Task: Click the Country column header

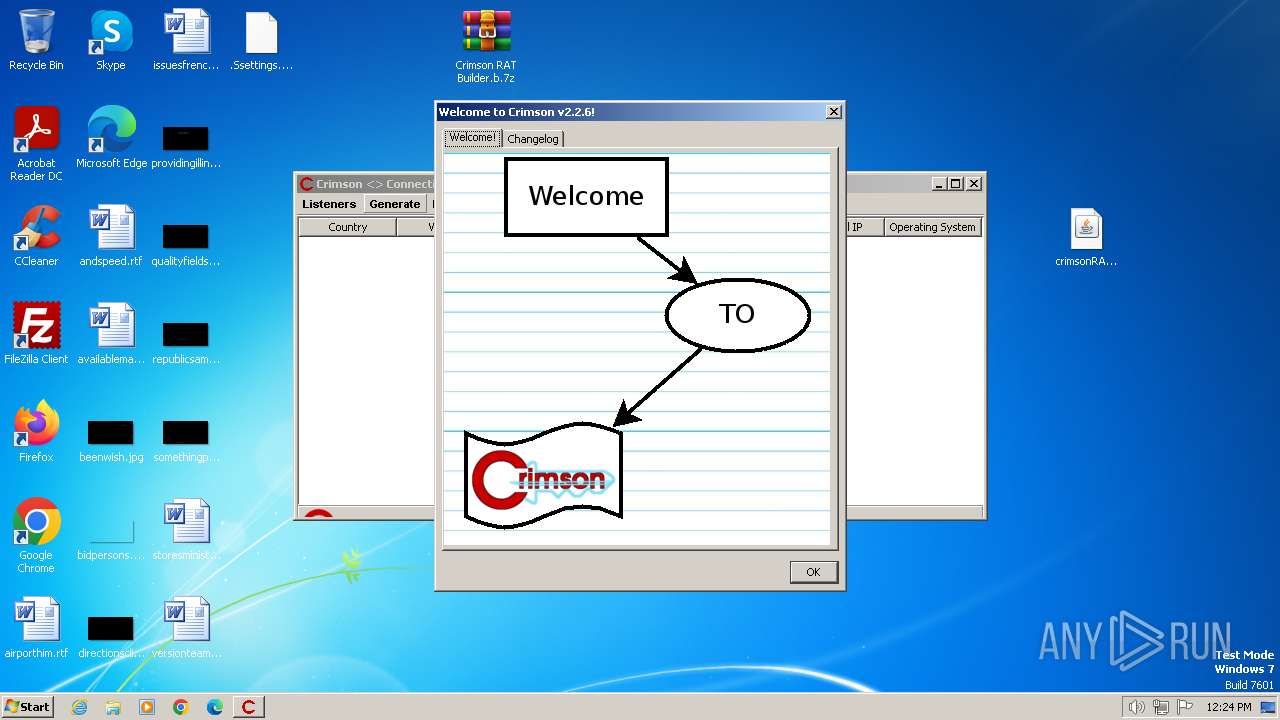Action: (347, 227)
